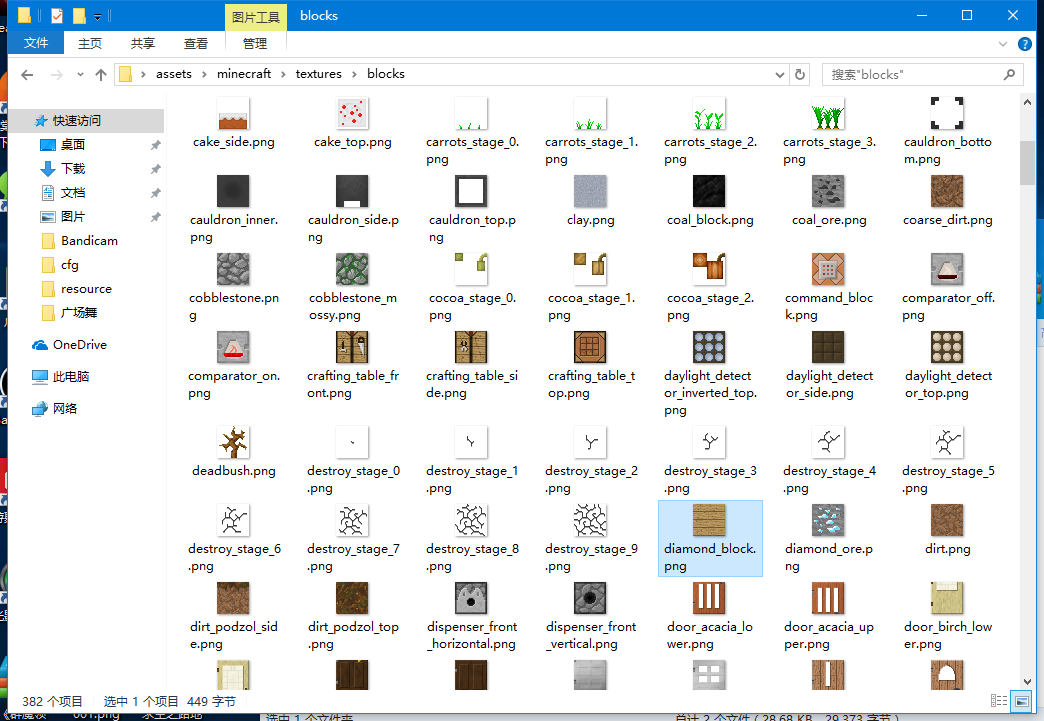The image size is (1044, 721).
Task: Navigate to minecraft in address bar
Action: (244, 74)
